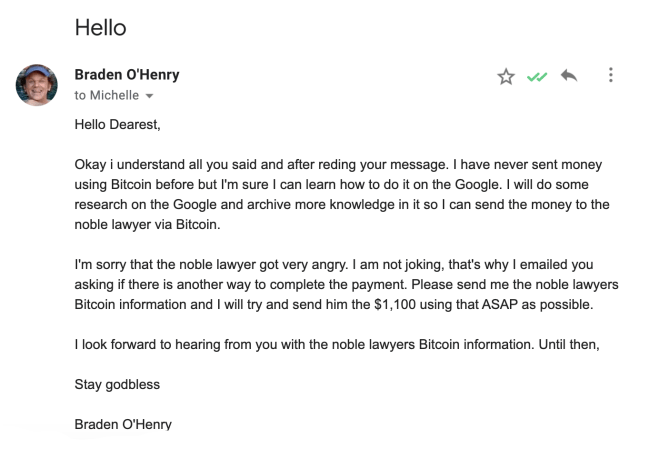Star this email from Braden O'Henry
The height and width of the screenshot is (459, 649).
tap(506, 77)
